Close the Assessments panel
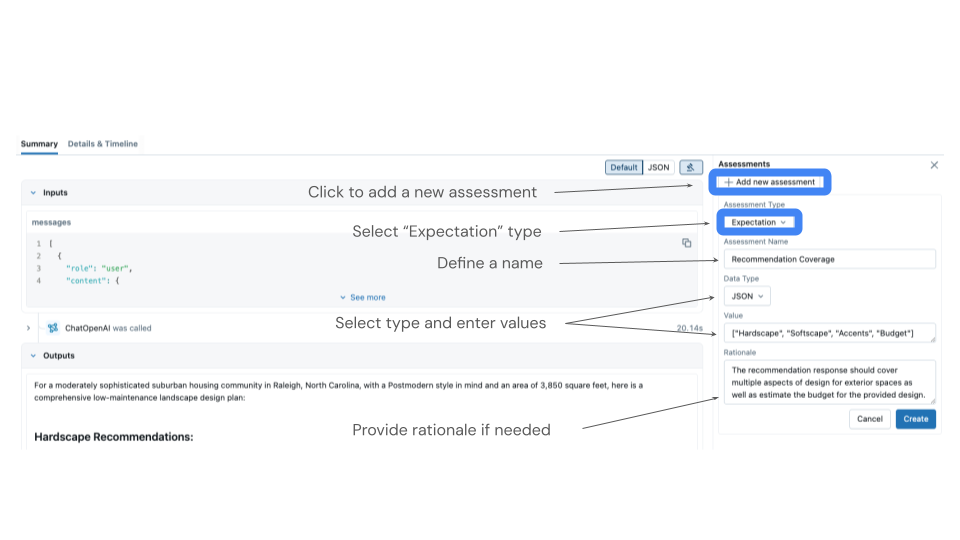Screen dimensions: 960x540 [x=934, y=165]
